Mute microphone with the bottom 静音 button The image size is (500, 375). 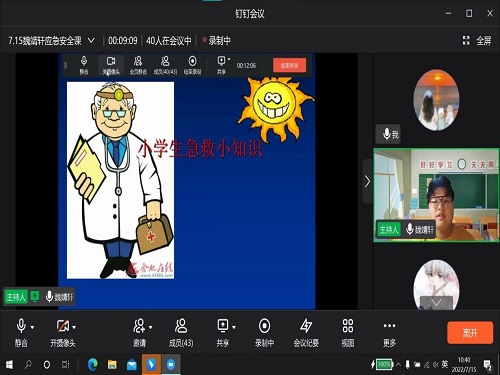[x=21, y=333]
